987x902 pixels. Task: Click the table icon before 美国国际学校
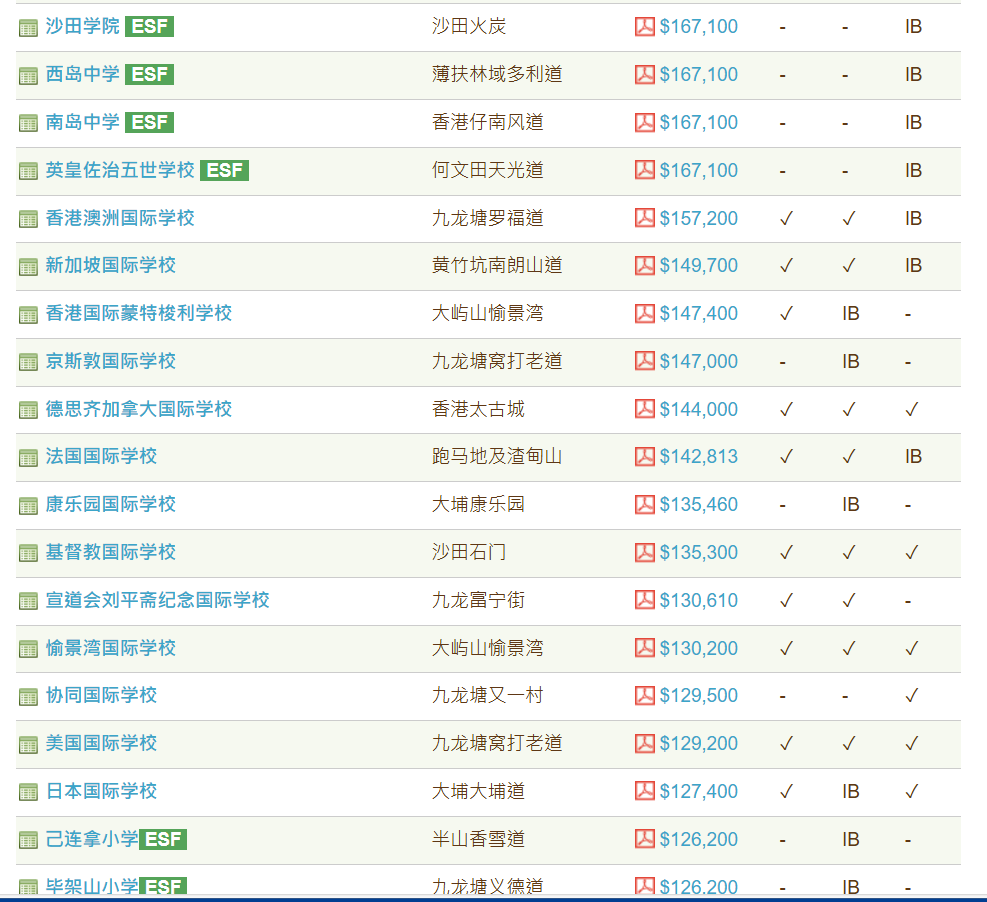coord(28,745)
